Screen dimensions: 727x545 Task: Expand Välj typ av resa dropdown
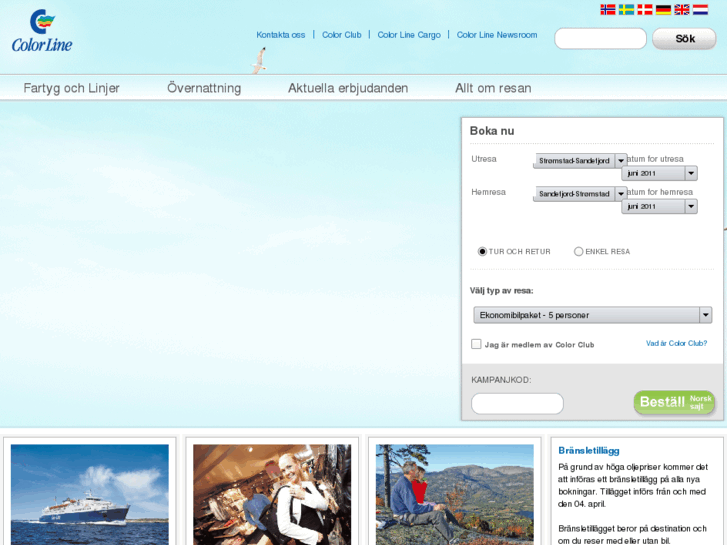(x=593, y=315)
